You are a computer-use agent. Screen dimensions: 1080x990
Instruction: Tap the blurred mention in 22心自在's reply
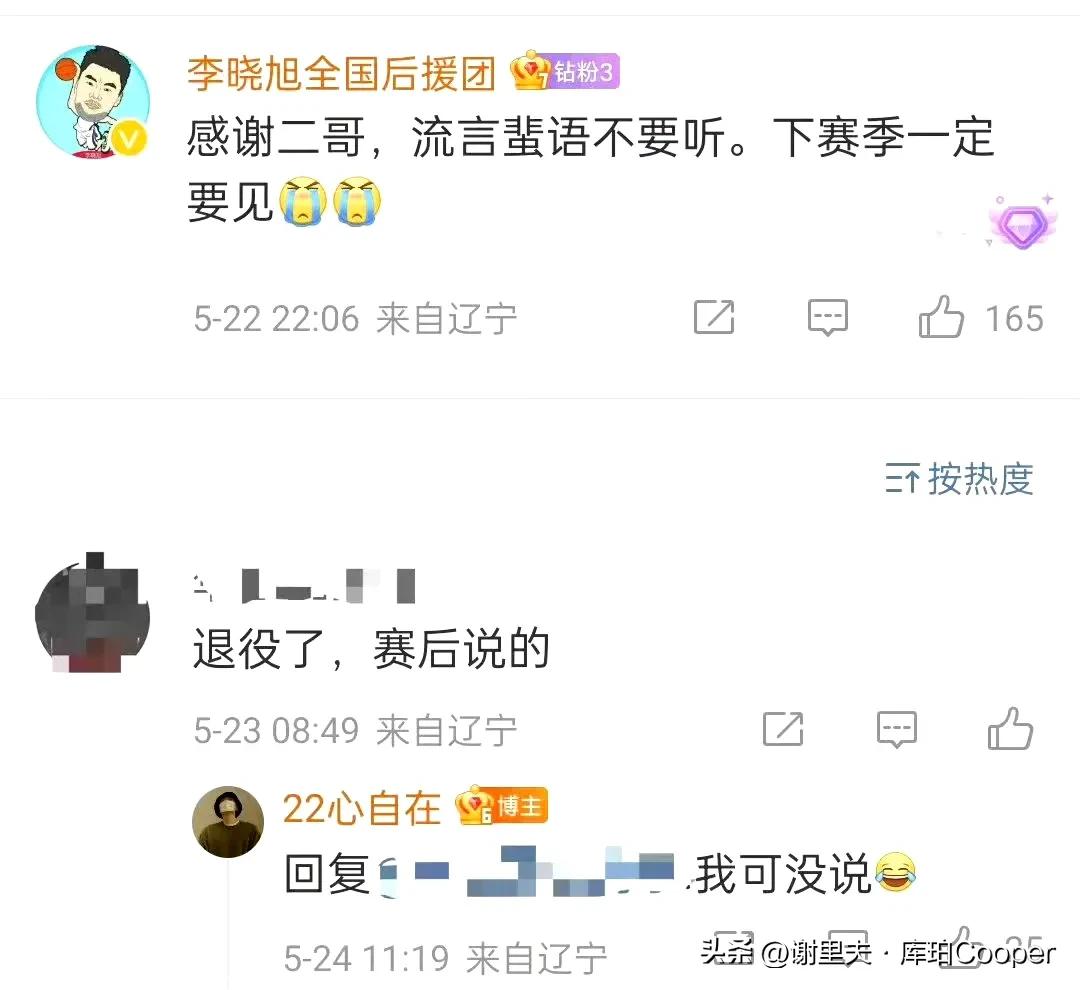click(528, 872)
